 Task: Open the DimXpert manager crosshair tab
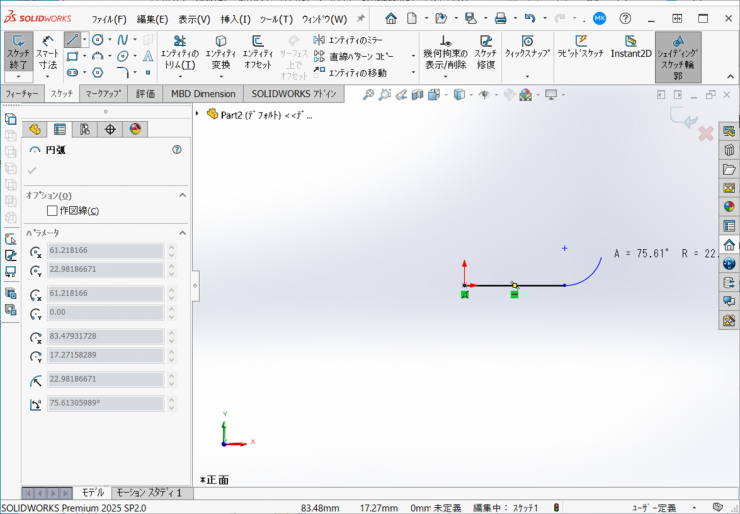click(x=110, y=129)
